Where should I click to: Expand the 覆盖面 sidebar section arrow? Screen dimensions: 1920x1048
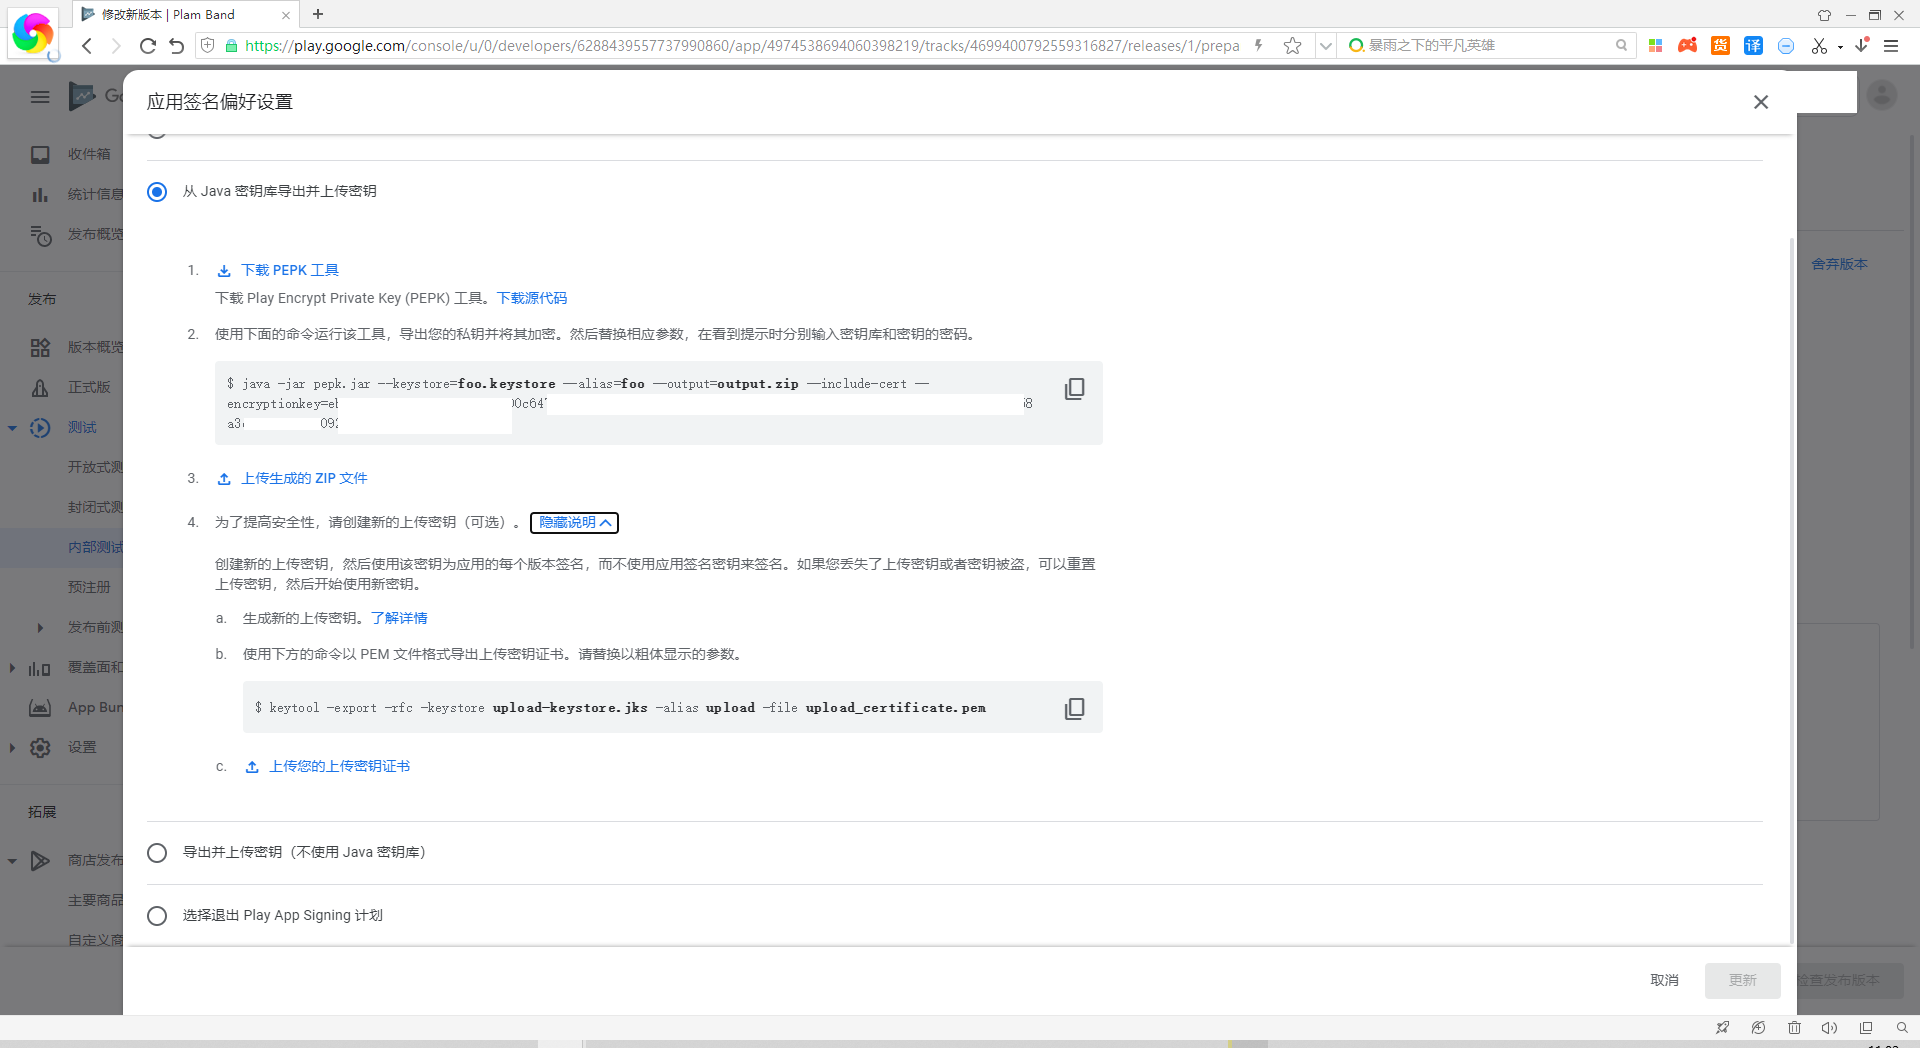click(12, 668)
